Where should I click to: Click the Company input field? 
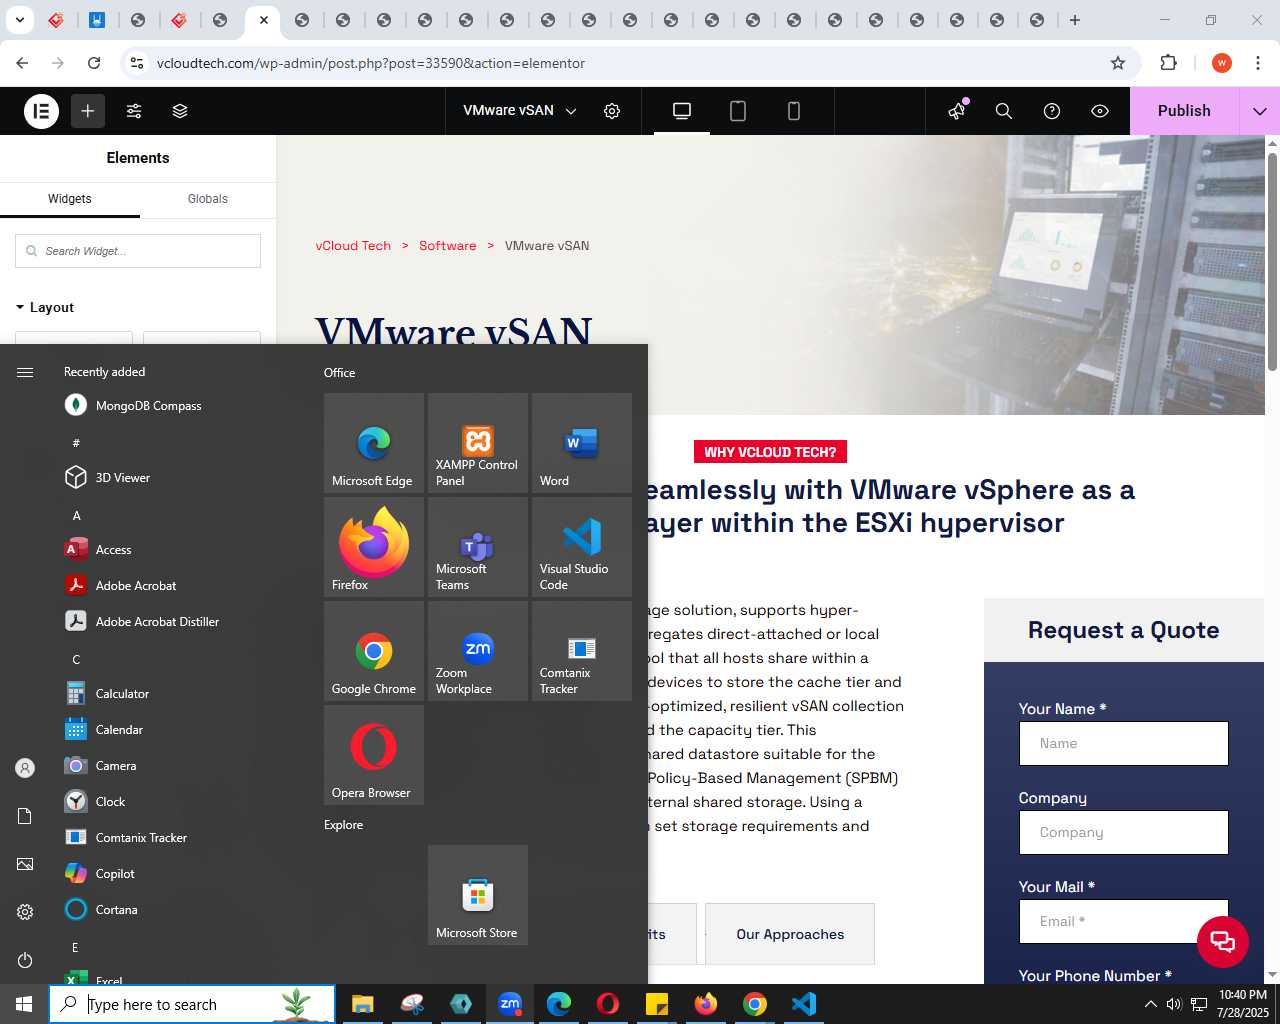coord(1123,832)
